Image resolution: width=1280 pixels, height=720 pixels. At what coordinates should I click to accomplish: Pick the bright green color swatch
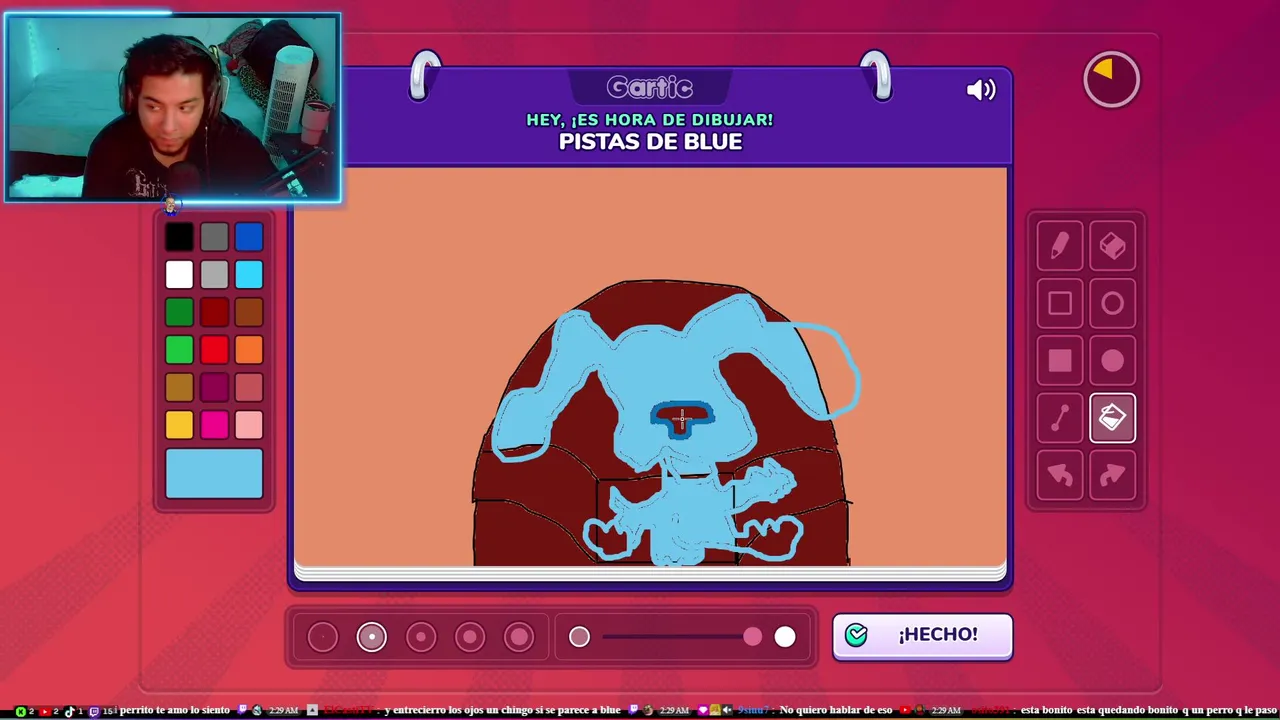coord(179,350)
